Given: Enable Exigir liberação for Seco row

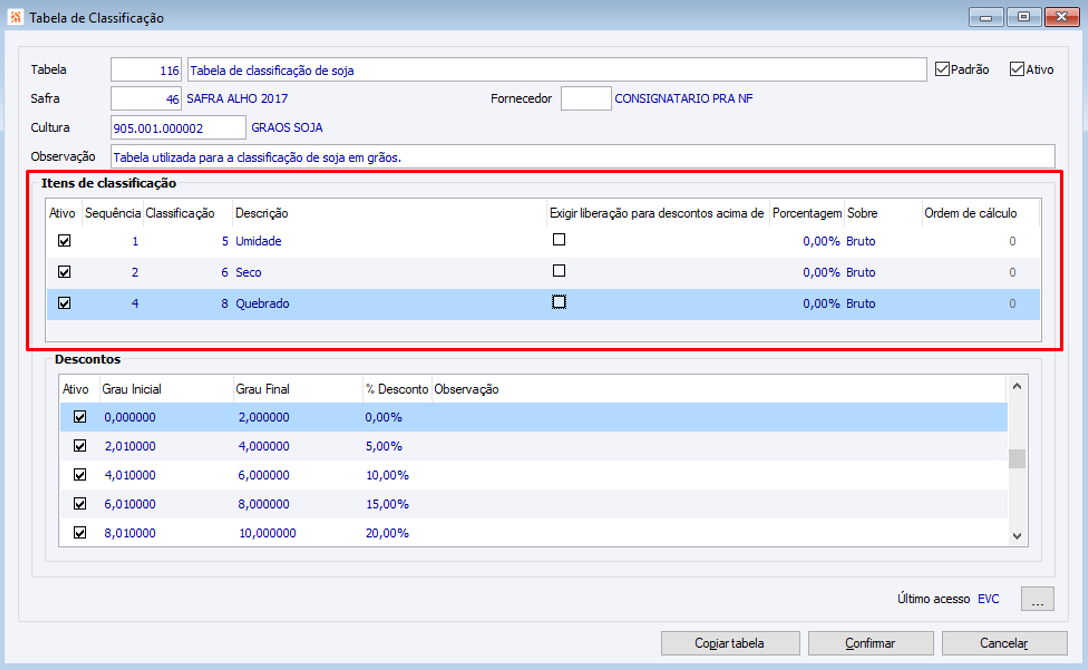Looking at the screenshot, I should click(x=559, y=270).
